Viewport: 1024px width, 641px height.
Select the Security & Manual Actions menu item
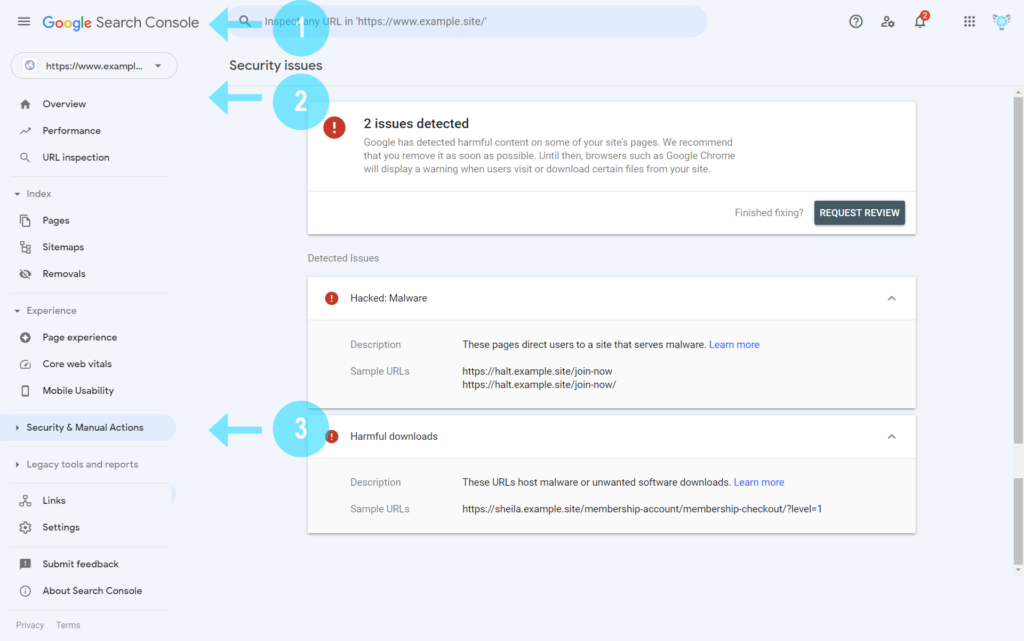pos(83,427)
